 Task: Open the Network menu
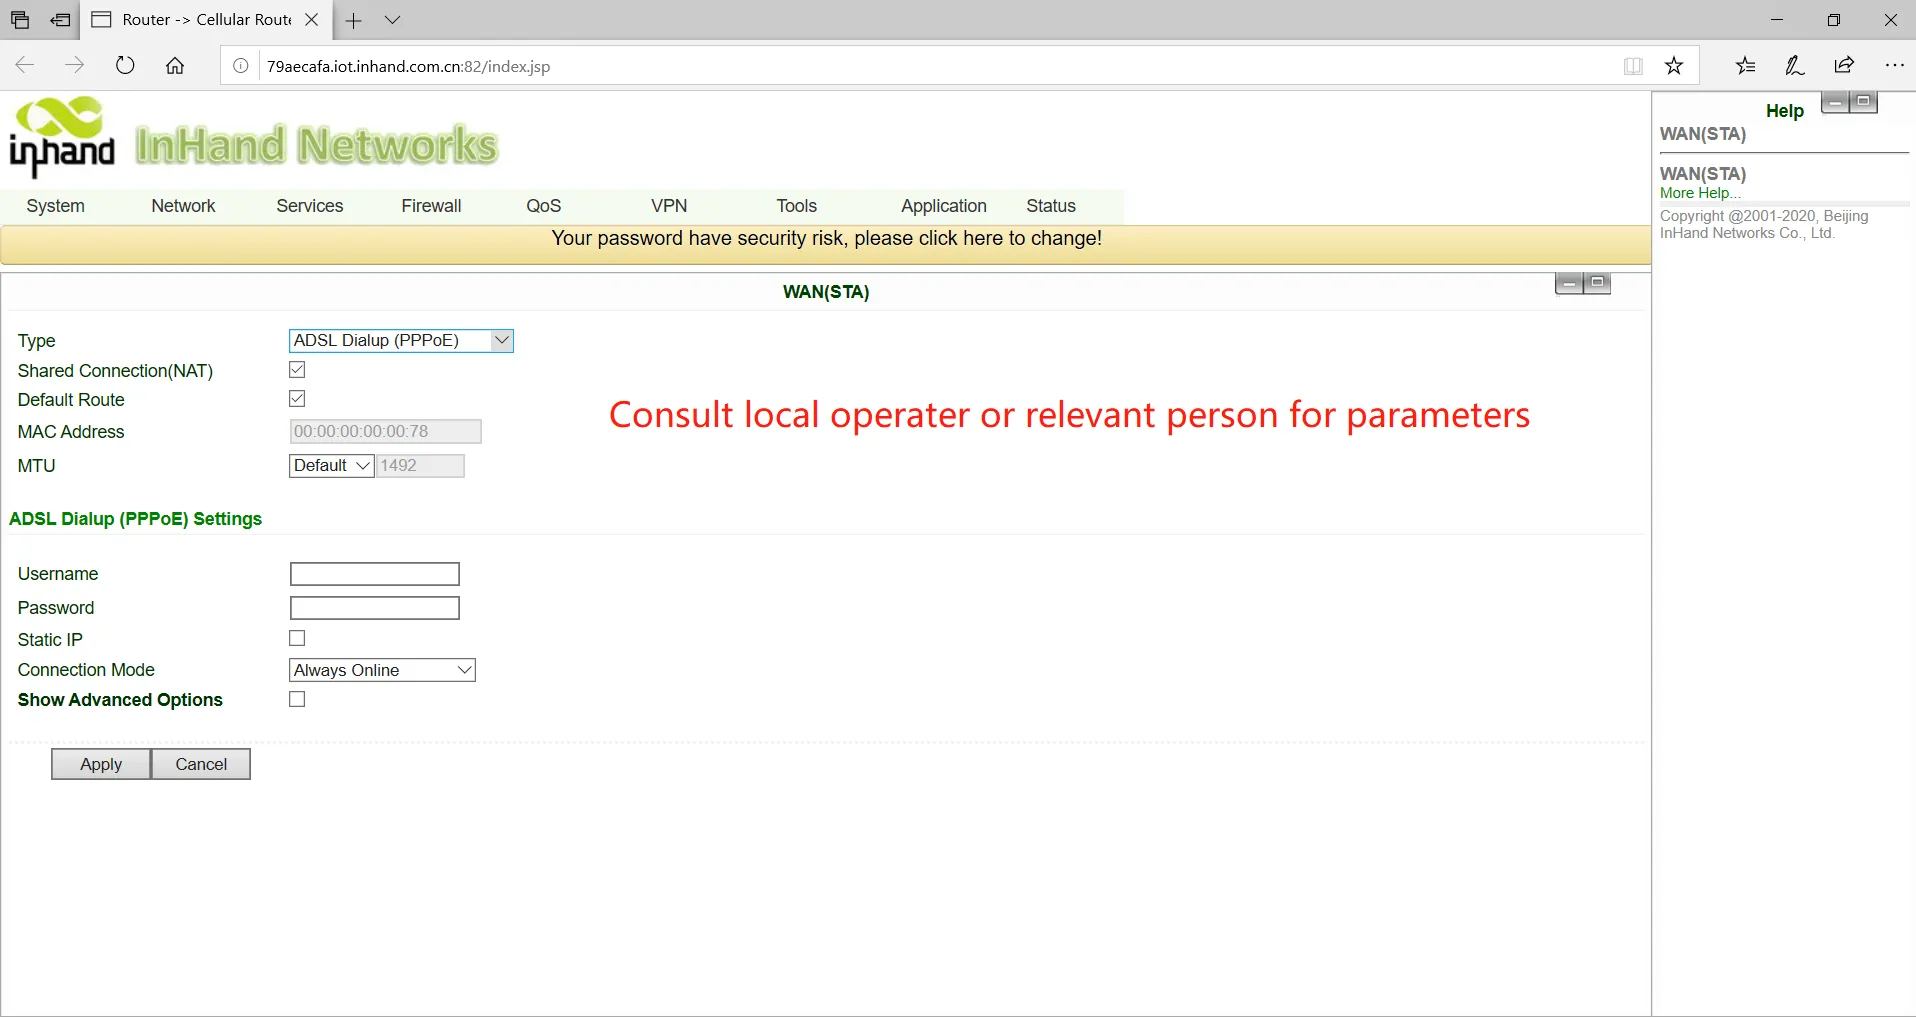(x=183, y=206)
